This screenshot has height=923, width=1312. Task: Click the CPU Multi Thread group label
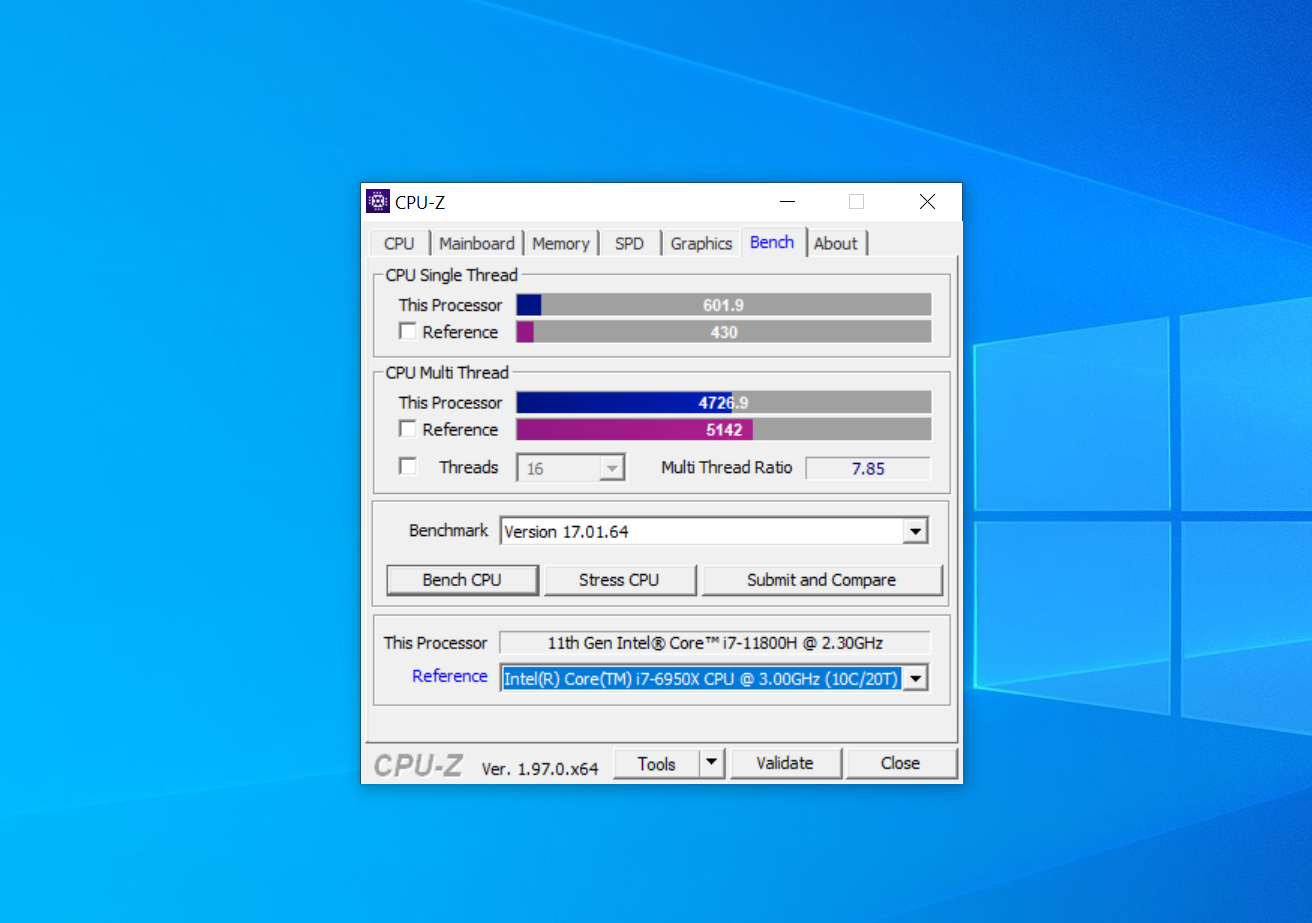tap(447, 372)
